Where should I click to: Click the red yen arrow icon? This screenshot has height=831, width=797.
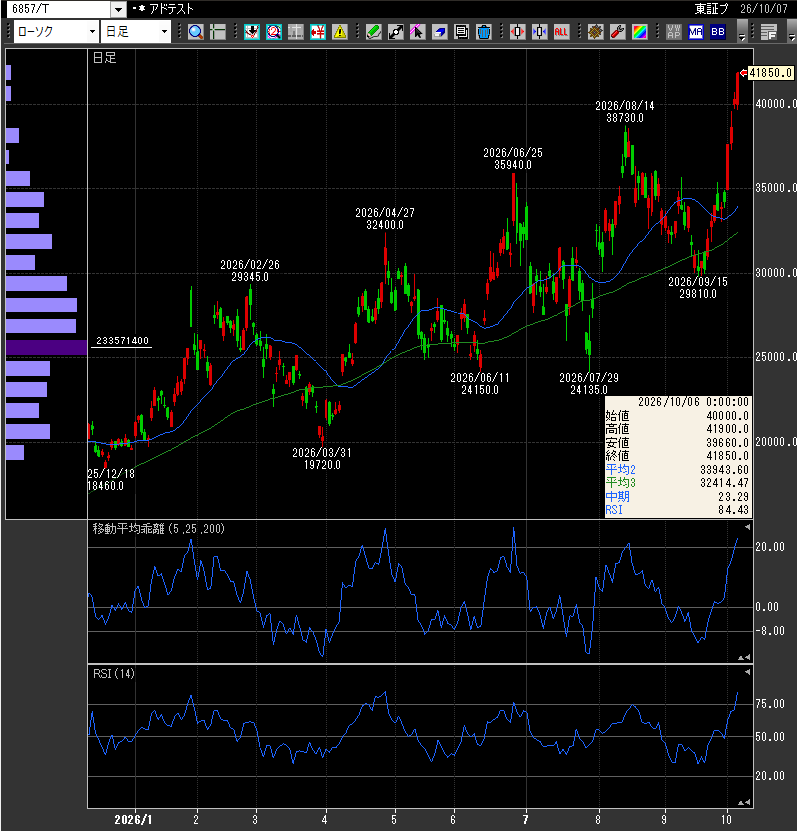318,32
